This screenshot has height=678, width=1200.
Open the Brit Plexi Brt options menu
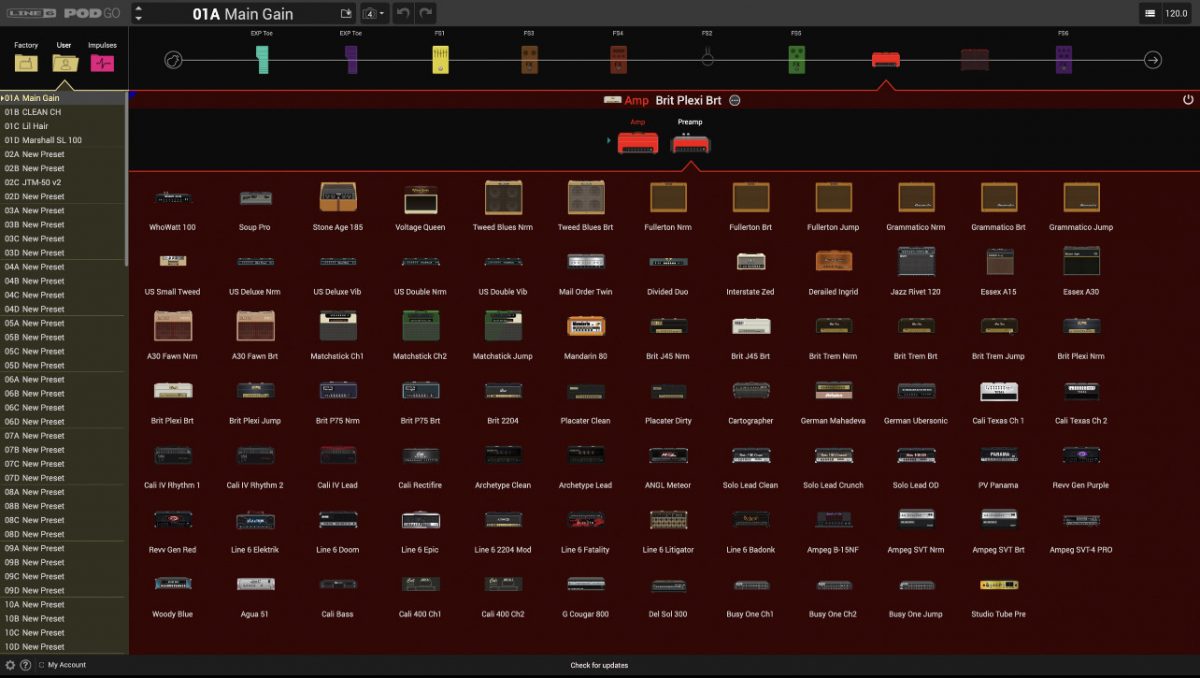coord(735,100)
